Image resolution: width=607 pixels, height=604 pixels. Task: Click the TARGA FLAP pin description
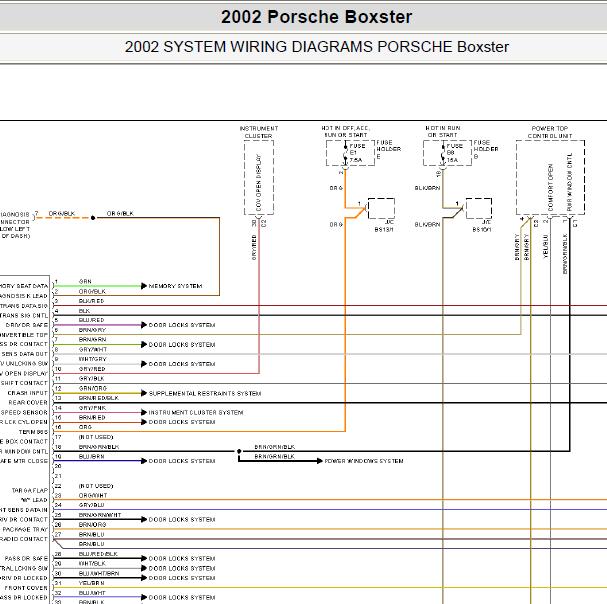pyautogui.click(x=30, y=491)
